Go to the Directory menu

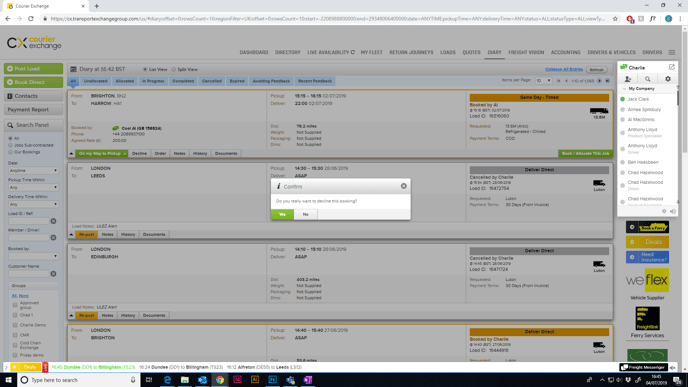[287, 52]
